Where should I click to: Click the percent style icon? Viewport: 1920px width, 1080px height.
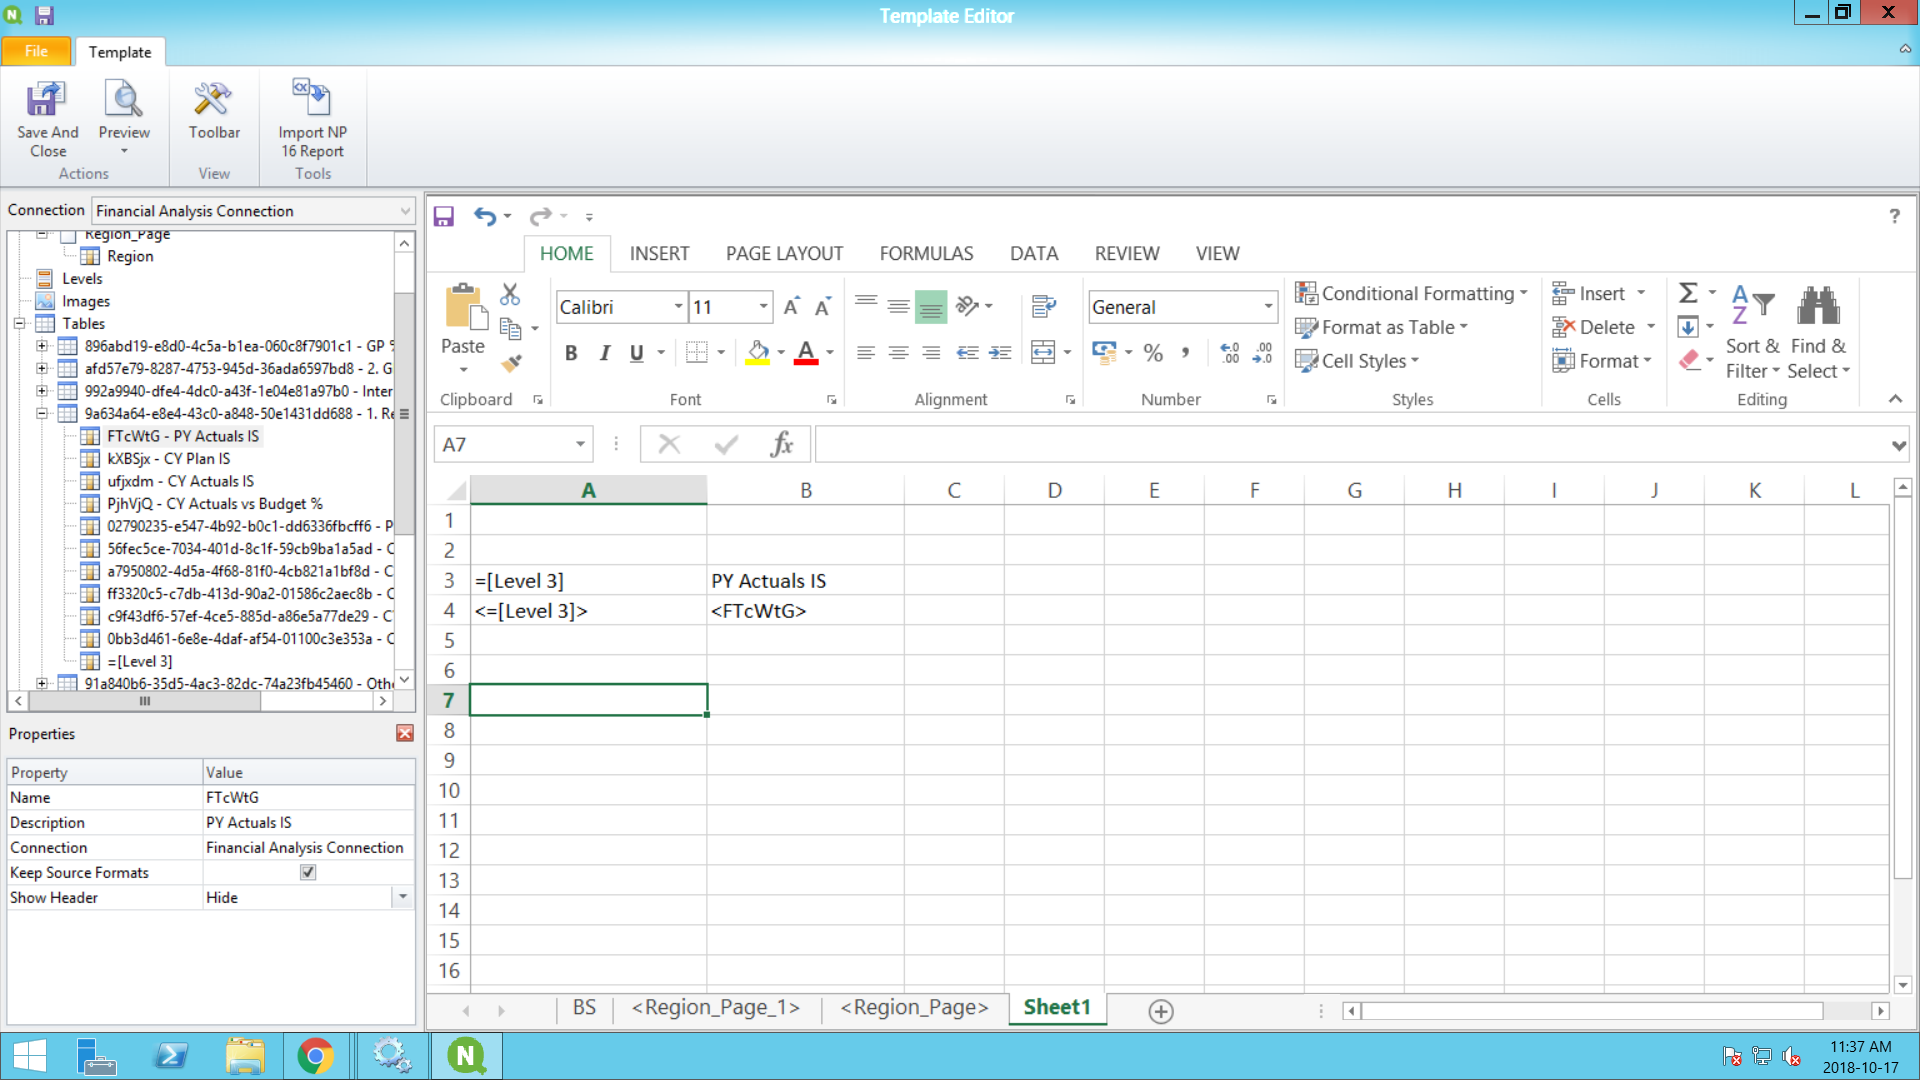(x=1153, y=352)
